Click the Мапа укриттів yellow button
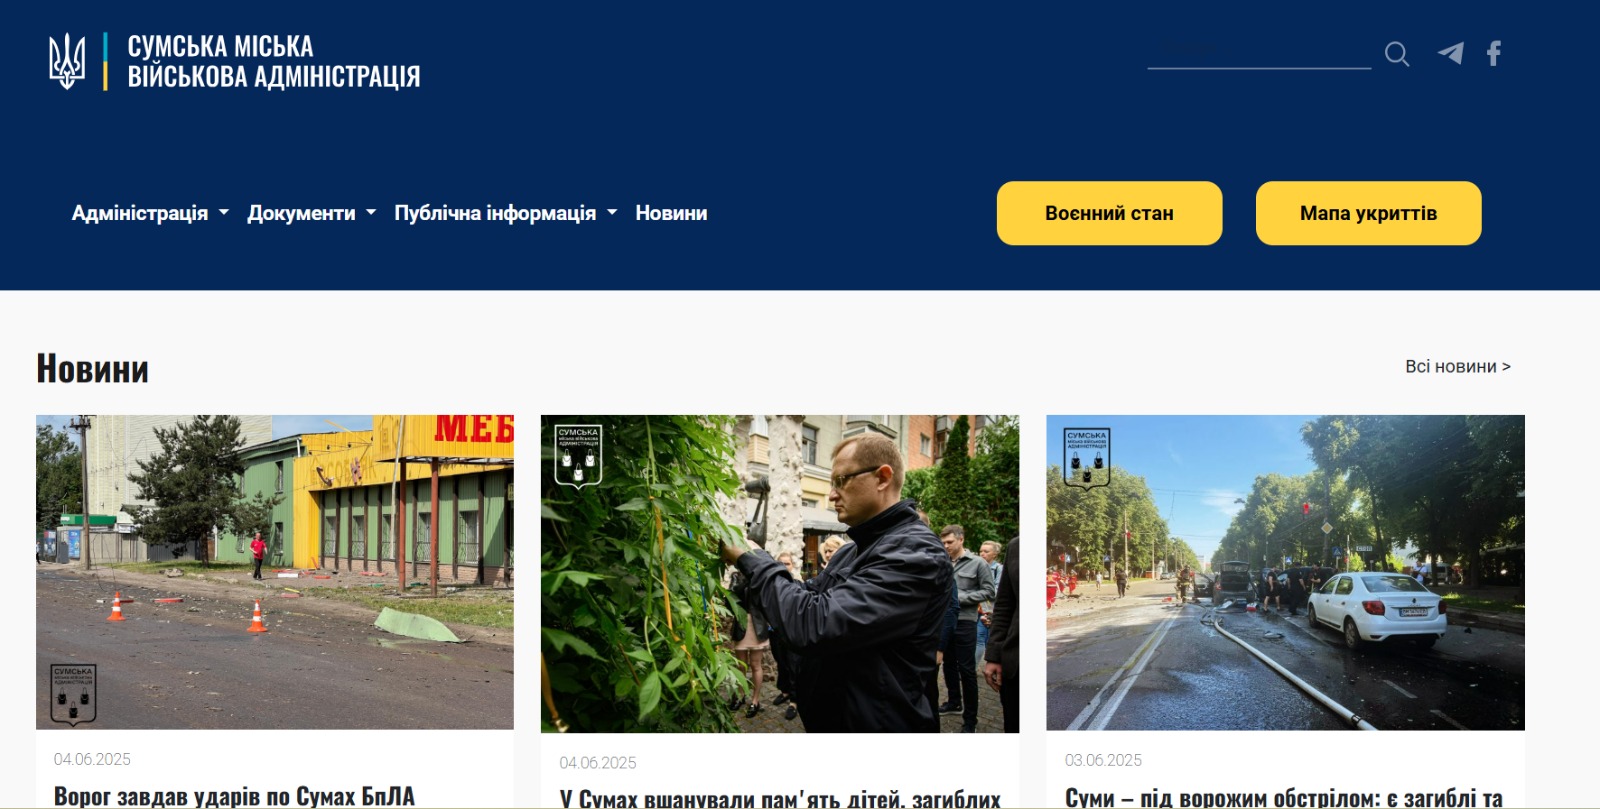Screen dimensions: 1600x809 (1368, 213)
